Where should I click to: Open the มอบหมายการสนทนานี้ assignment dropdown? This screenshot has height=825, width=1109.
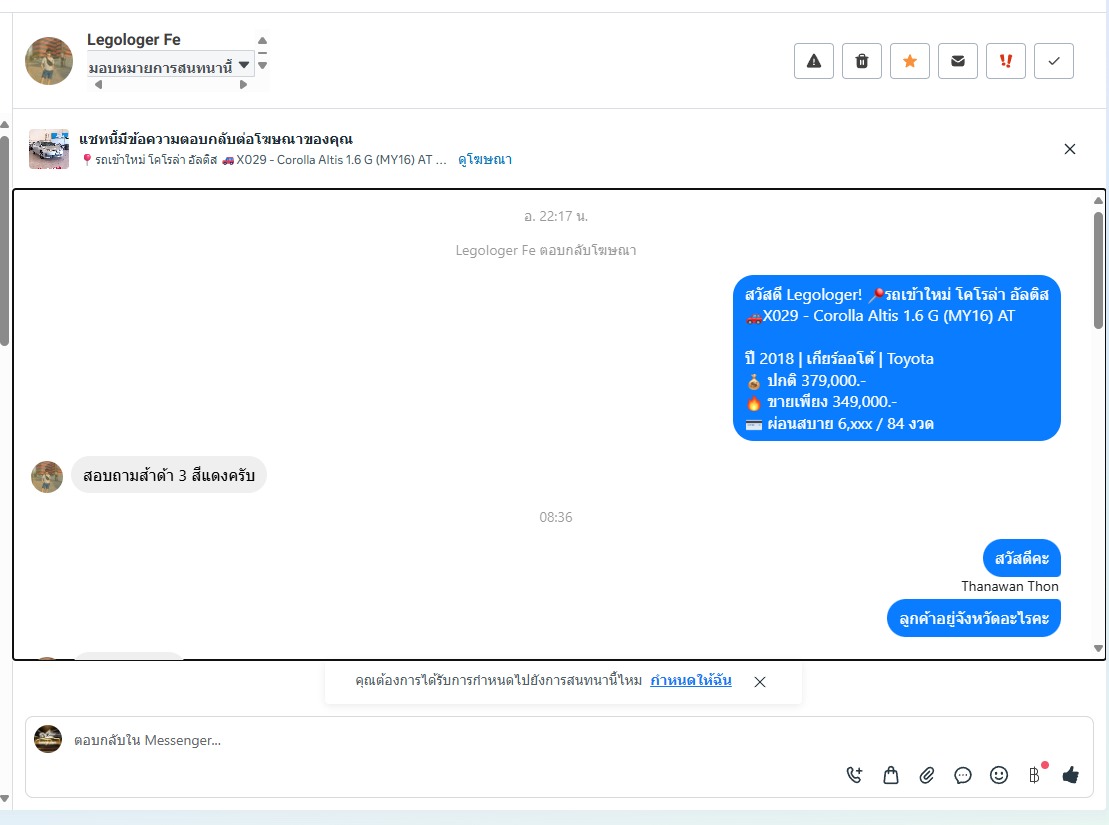point(170,67)
